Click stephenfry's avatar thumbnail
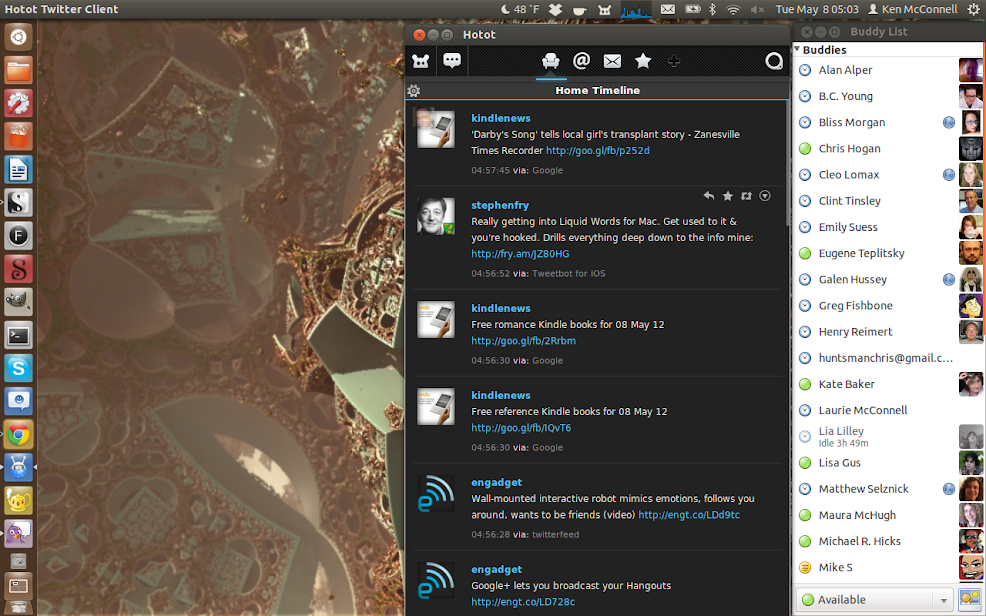The height and width of the screenshot is (616, 986). (436, 216)
